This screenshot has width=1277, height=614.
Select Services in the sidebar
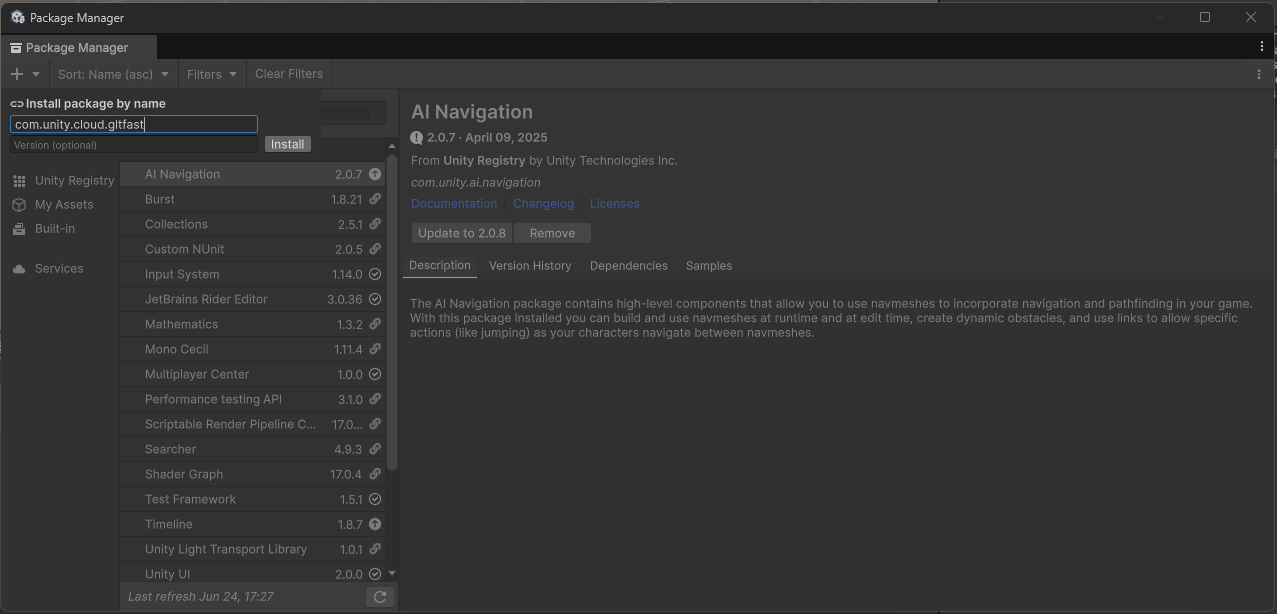click(59, 269)
